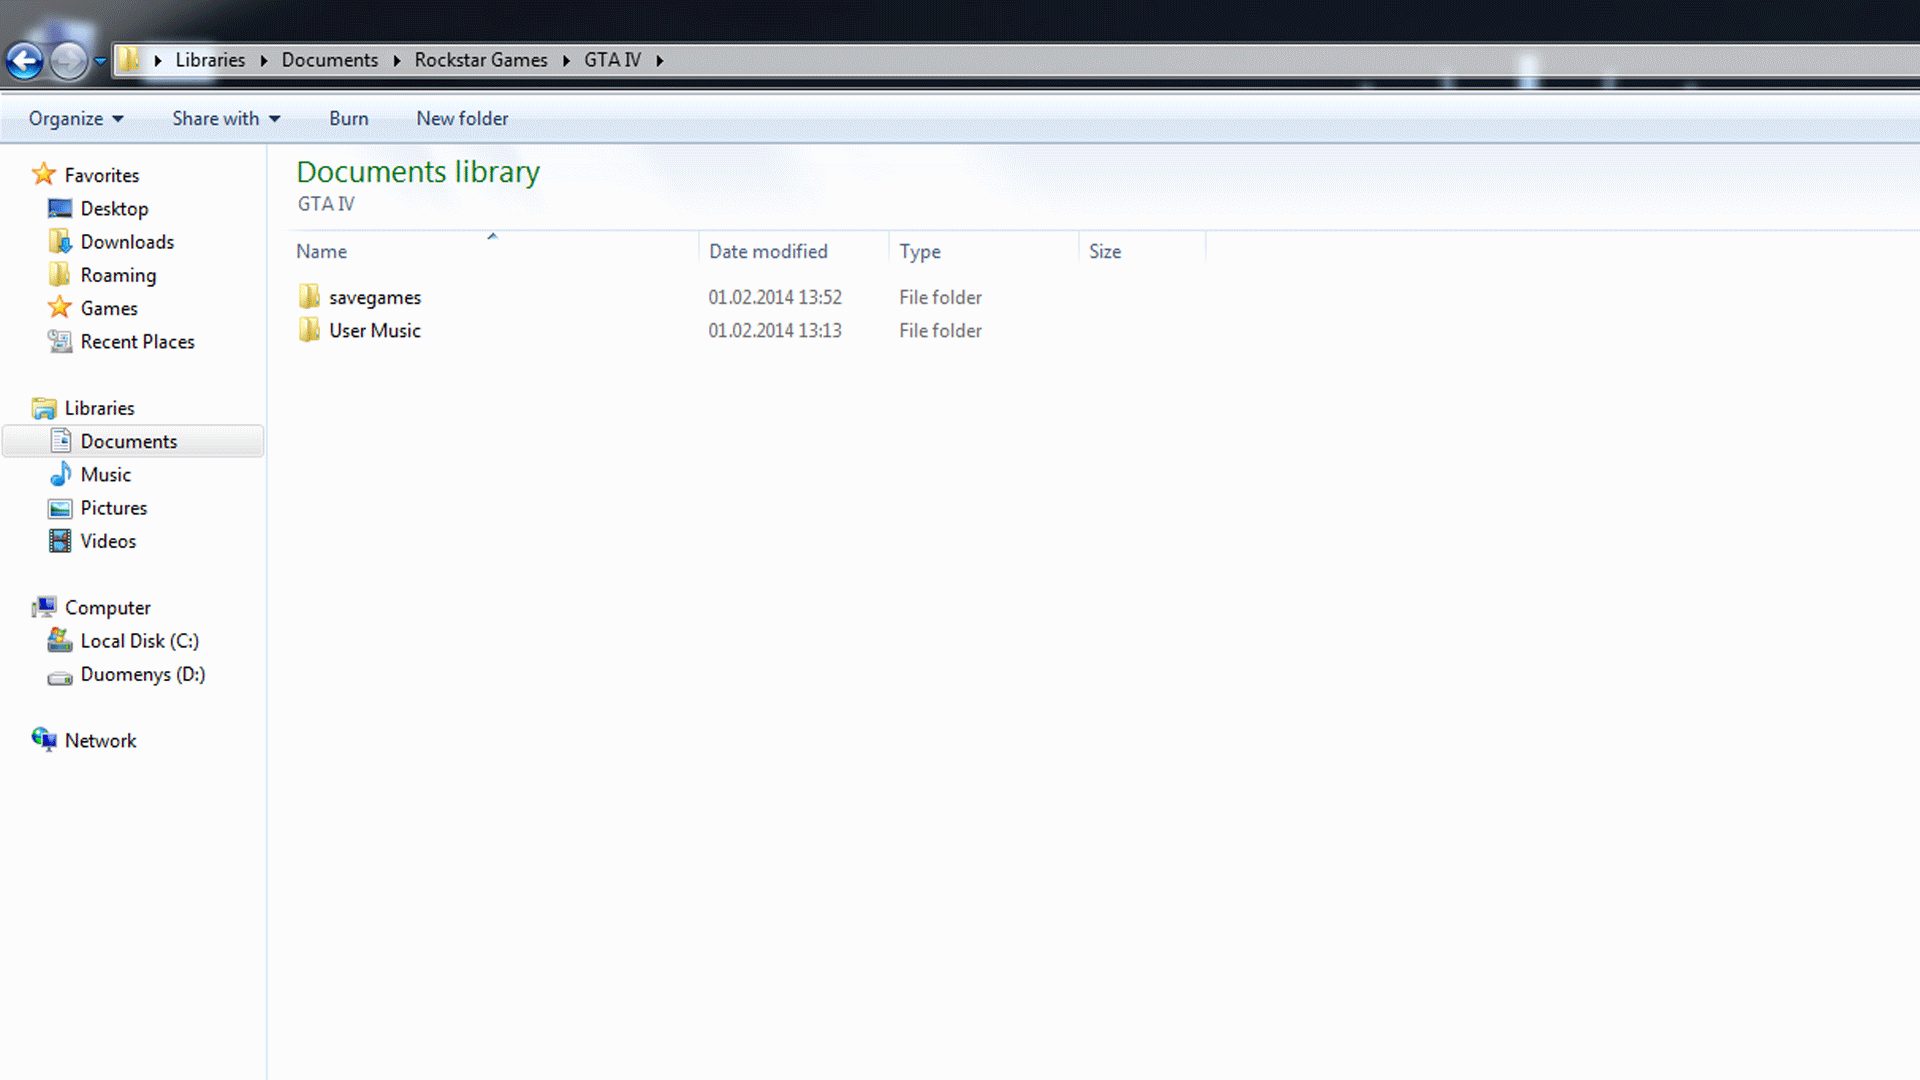
Task: Navigate to Rockstar Games in the breadcrumb
Action: 481,60
